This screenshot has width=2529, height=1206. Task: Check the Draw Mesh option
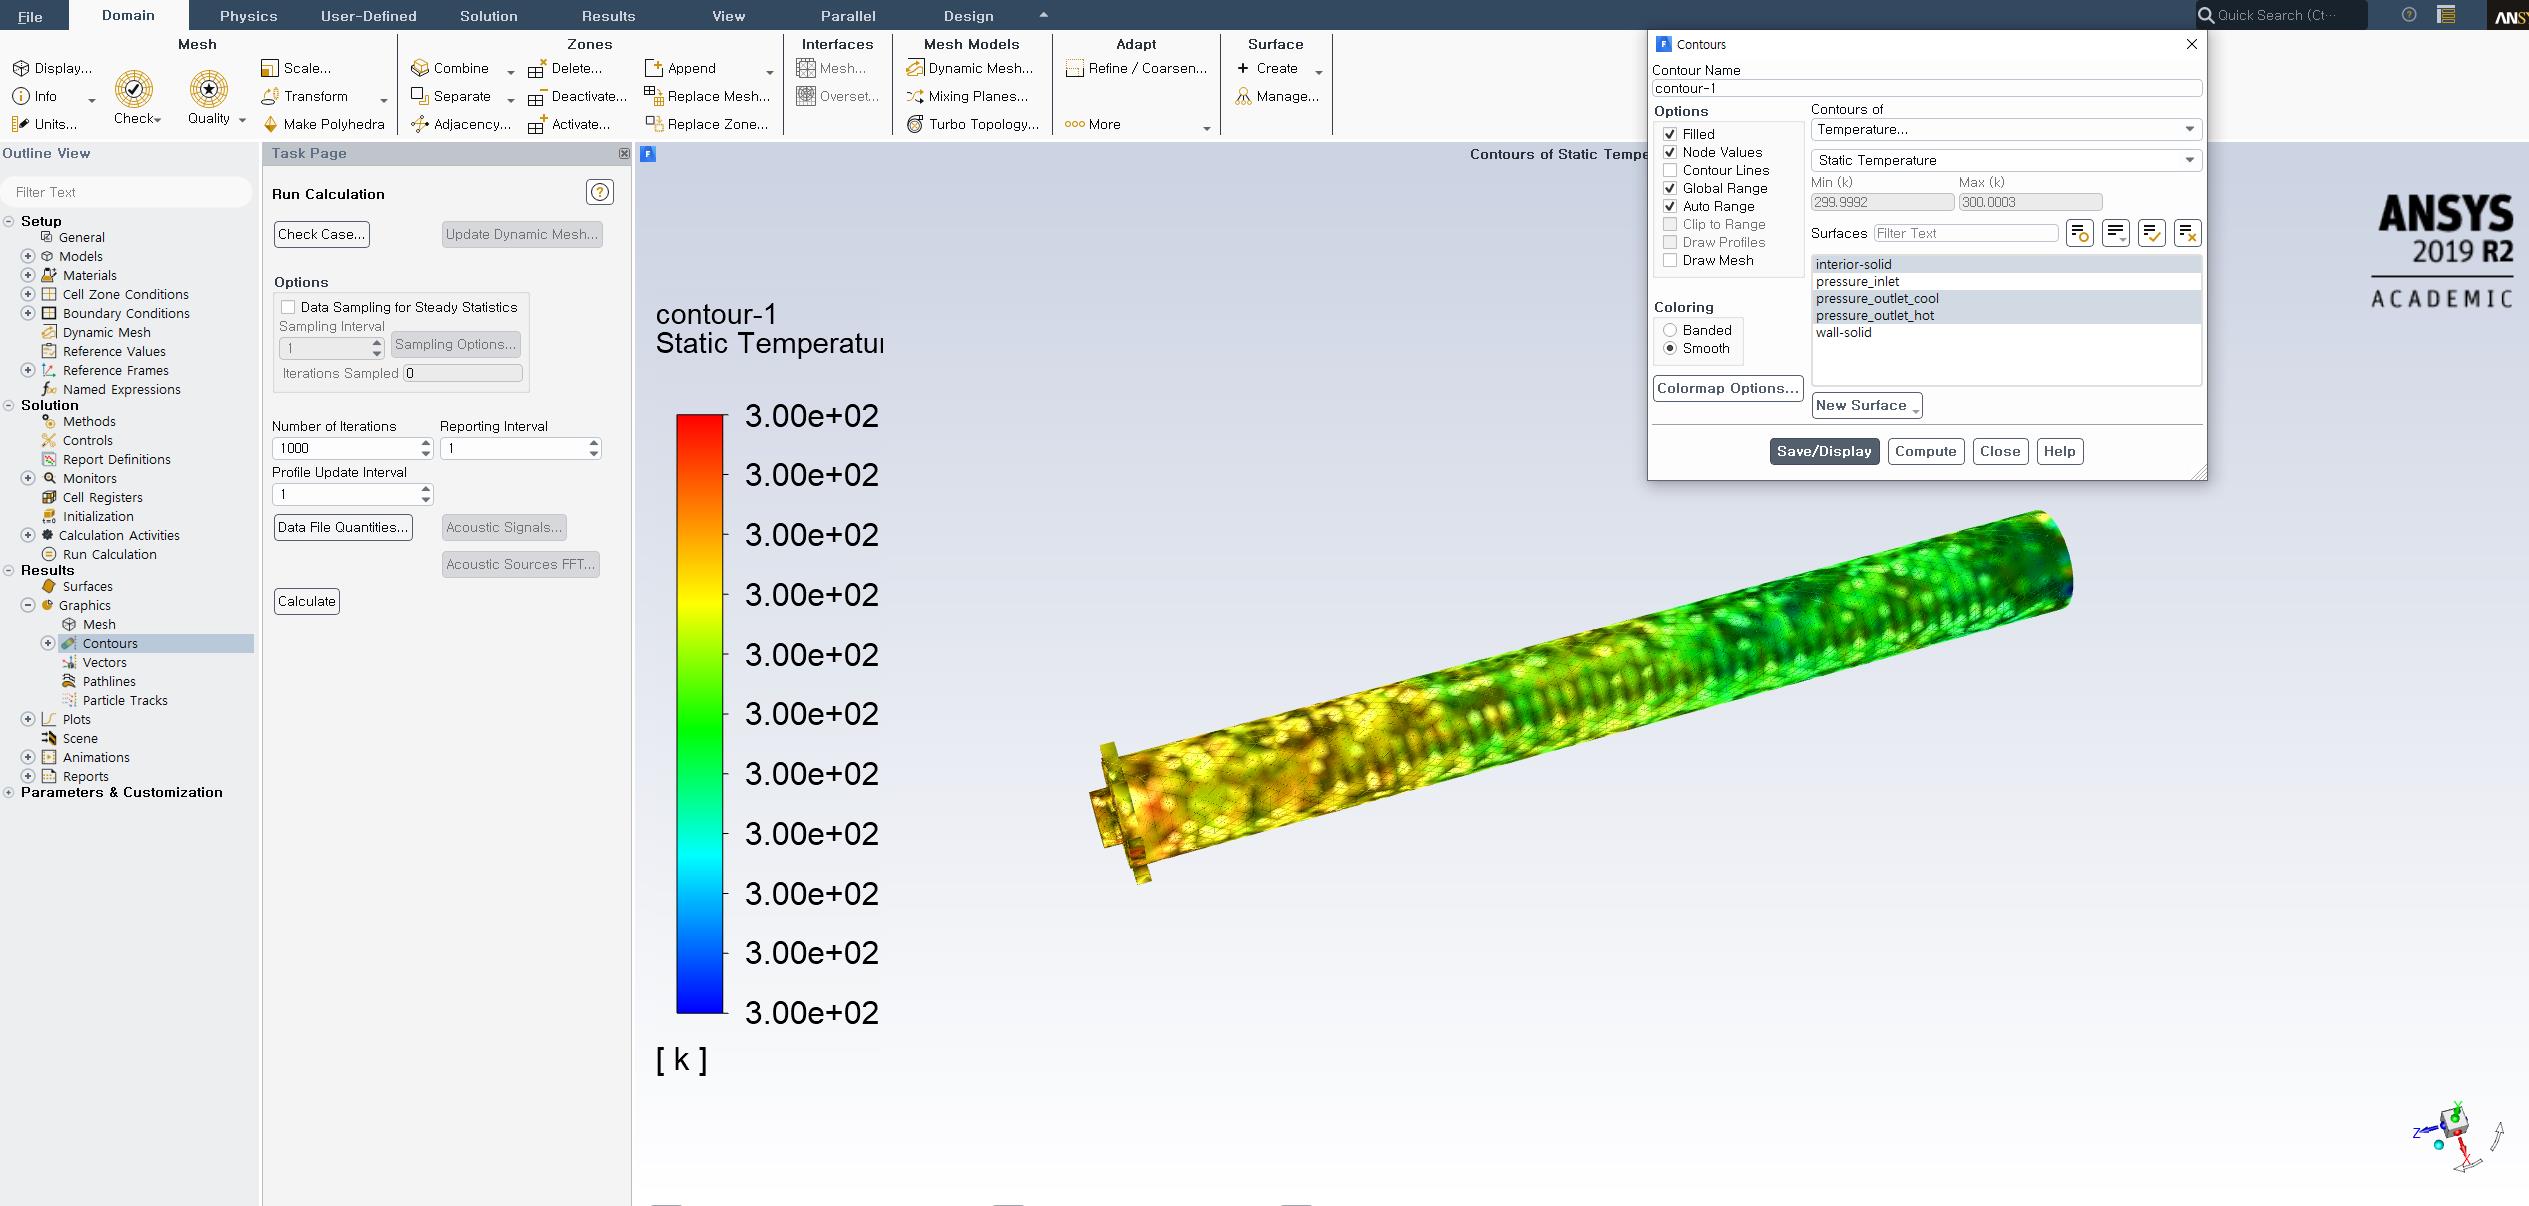tap(1670, 260)
